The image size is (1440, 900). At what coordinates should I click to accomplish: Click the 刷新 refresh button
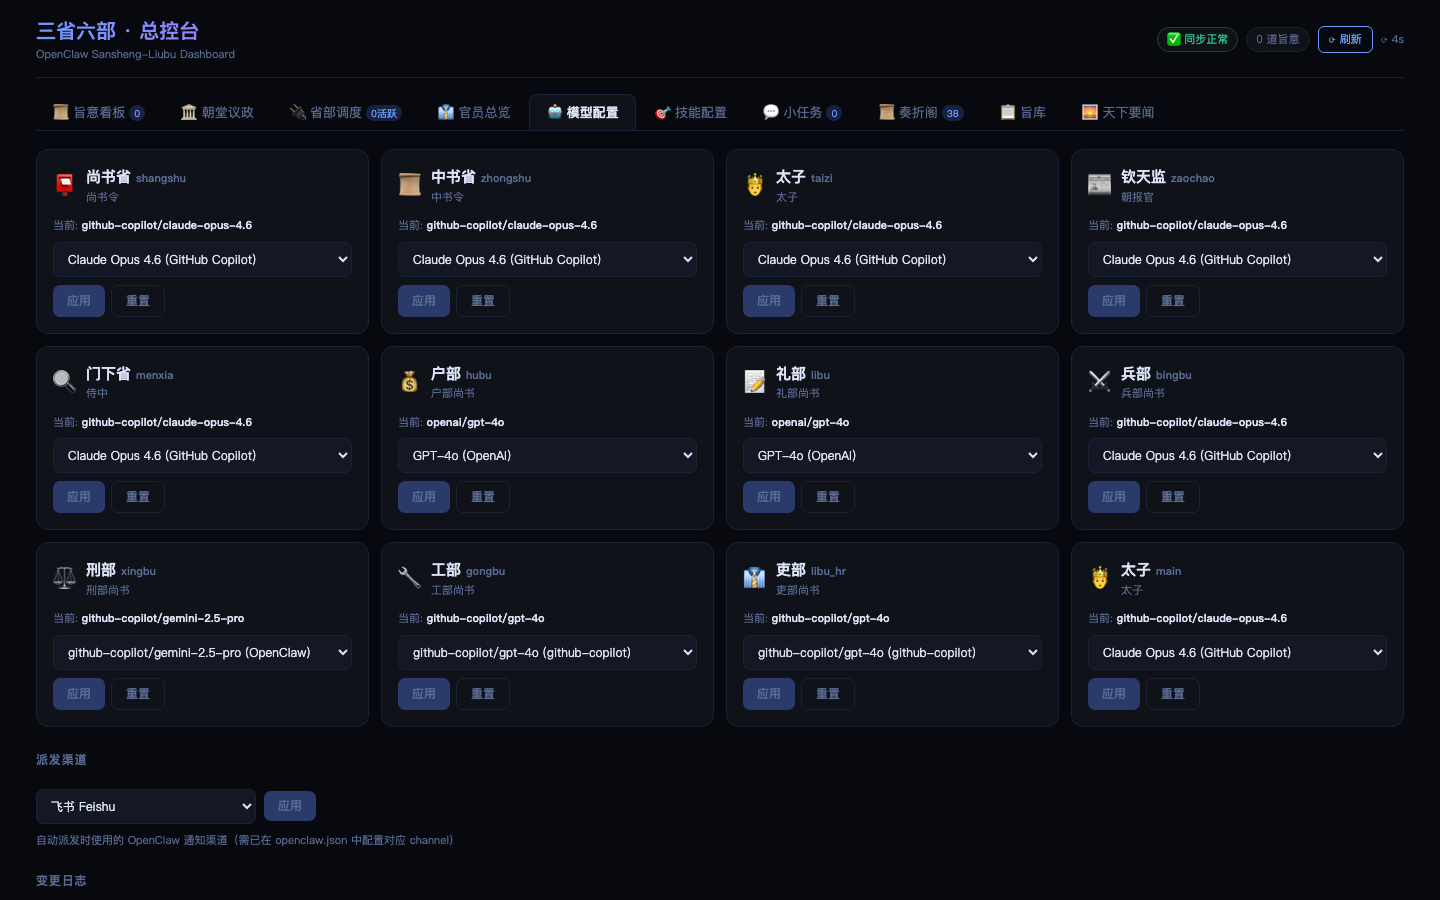[x=1345, y=39]
